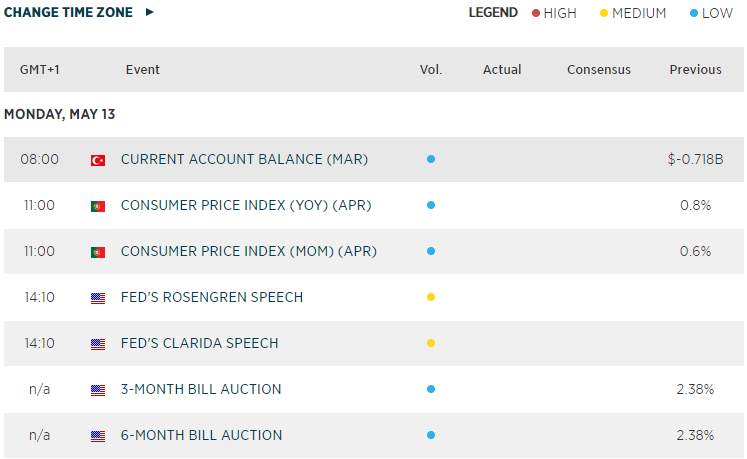The height and width of the screenshot is (459, 747).
Task: Click US flag beside 3-Month Bill Auction
Action: [x=98, y=390]
